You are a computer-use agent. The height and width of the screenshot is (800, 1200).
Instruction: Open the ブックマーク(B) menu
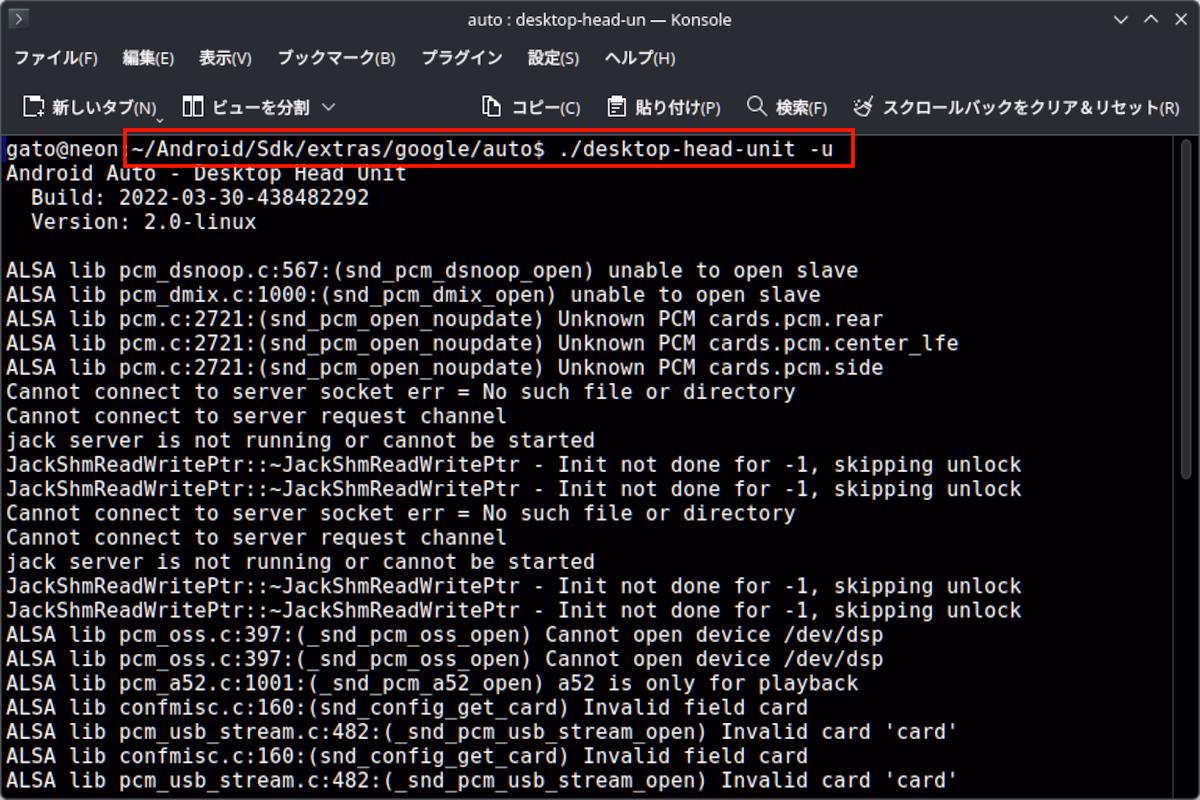click(x=336, y=58)
